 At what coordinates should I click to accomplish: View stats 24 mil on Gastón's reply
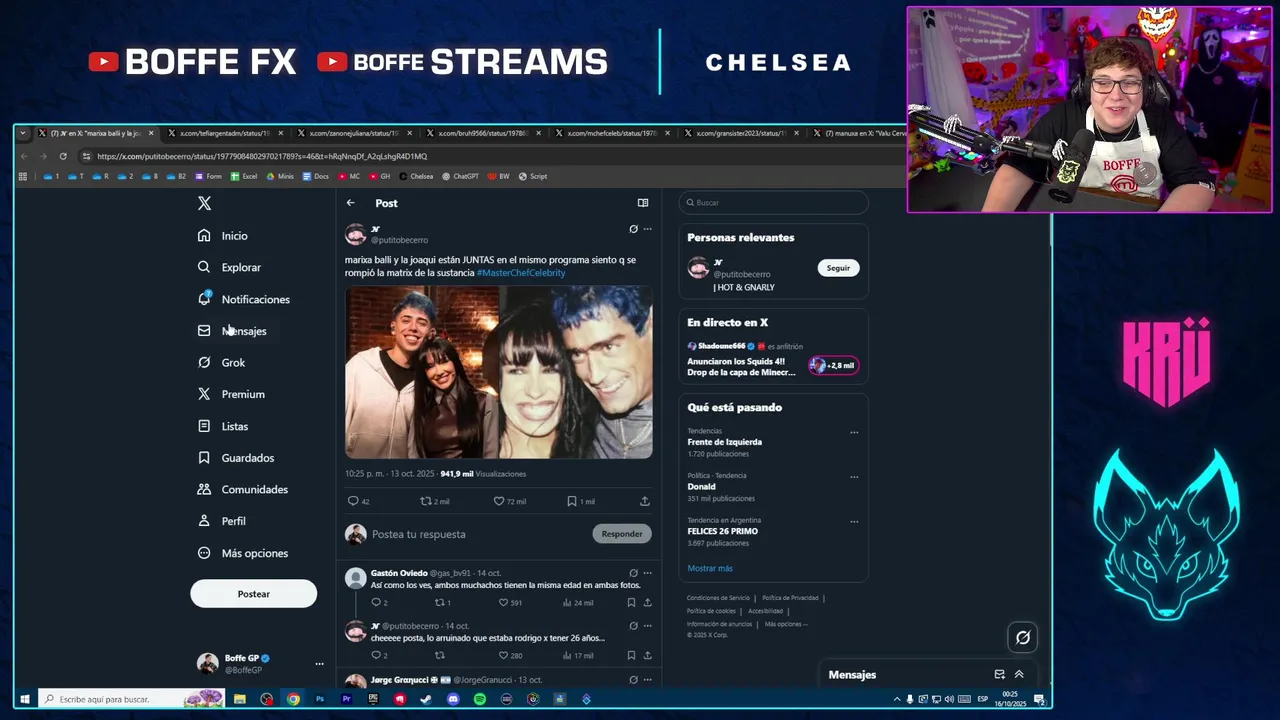tap(578, 603)
